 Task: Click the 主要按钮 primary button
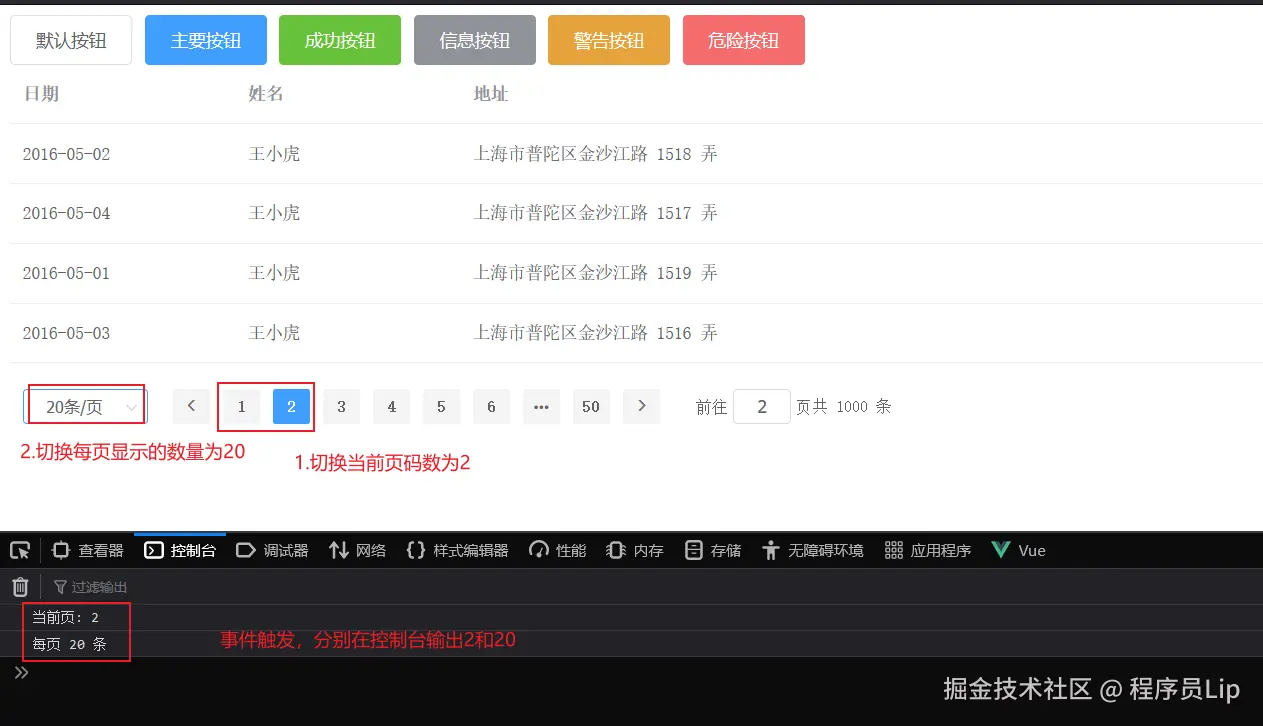[205, 40]
